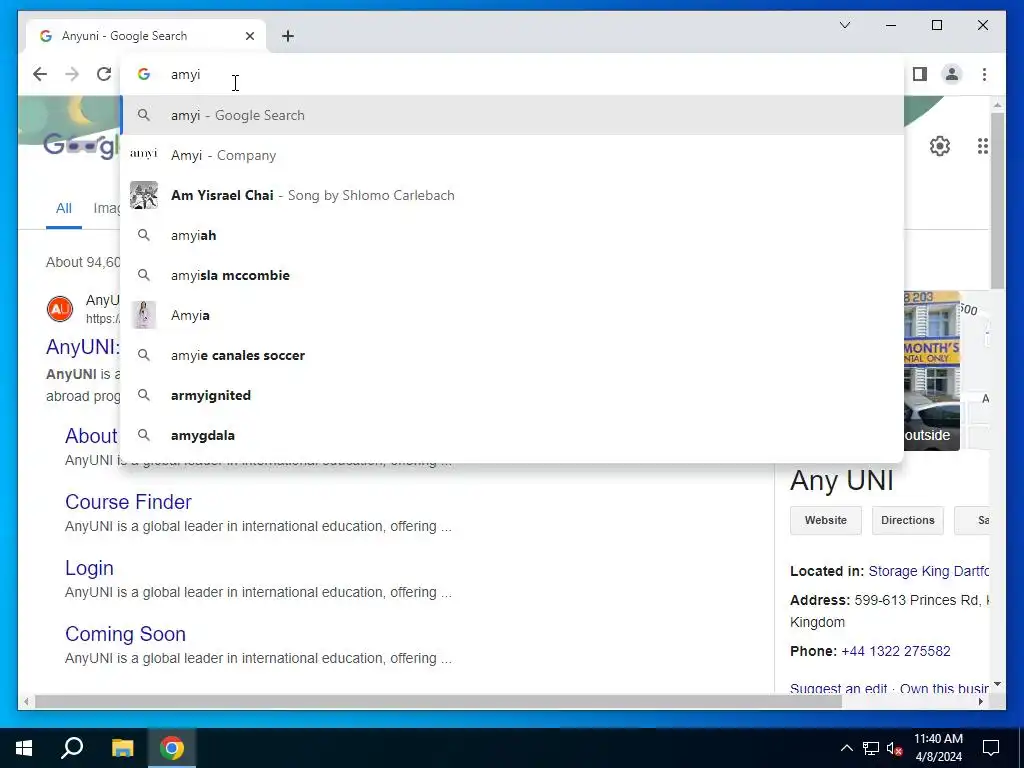Screen dimensions: 1024x768
Task: Select the 'amygdala' suggestion
Action: [513, 435]
